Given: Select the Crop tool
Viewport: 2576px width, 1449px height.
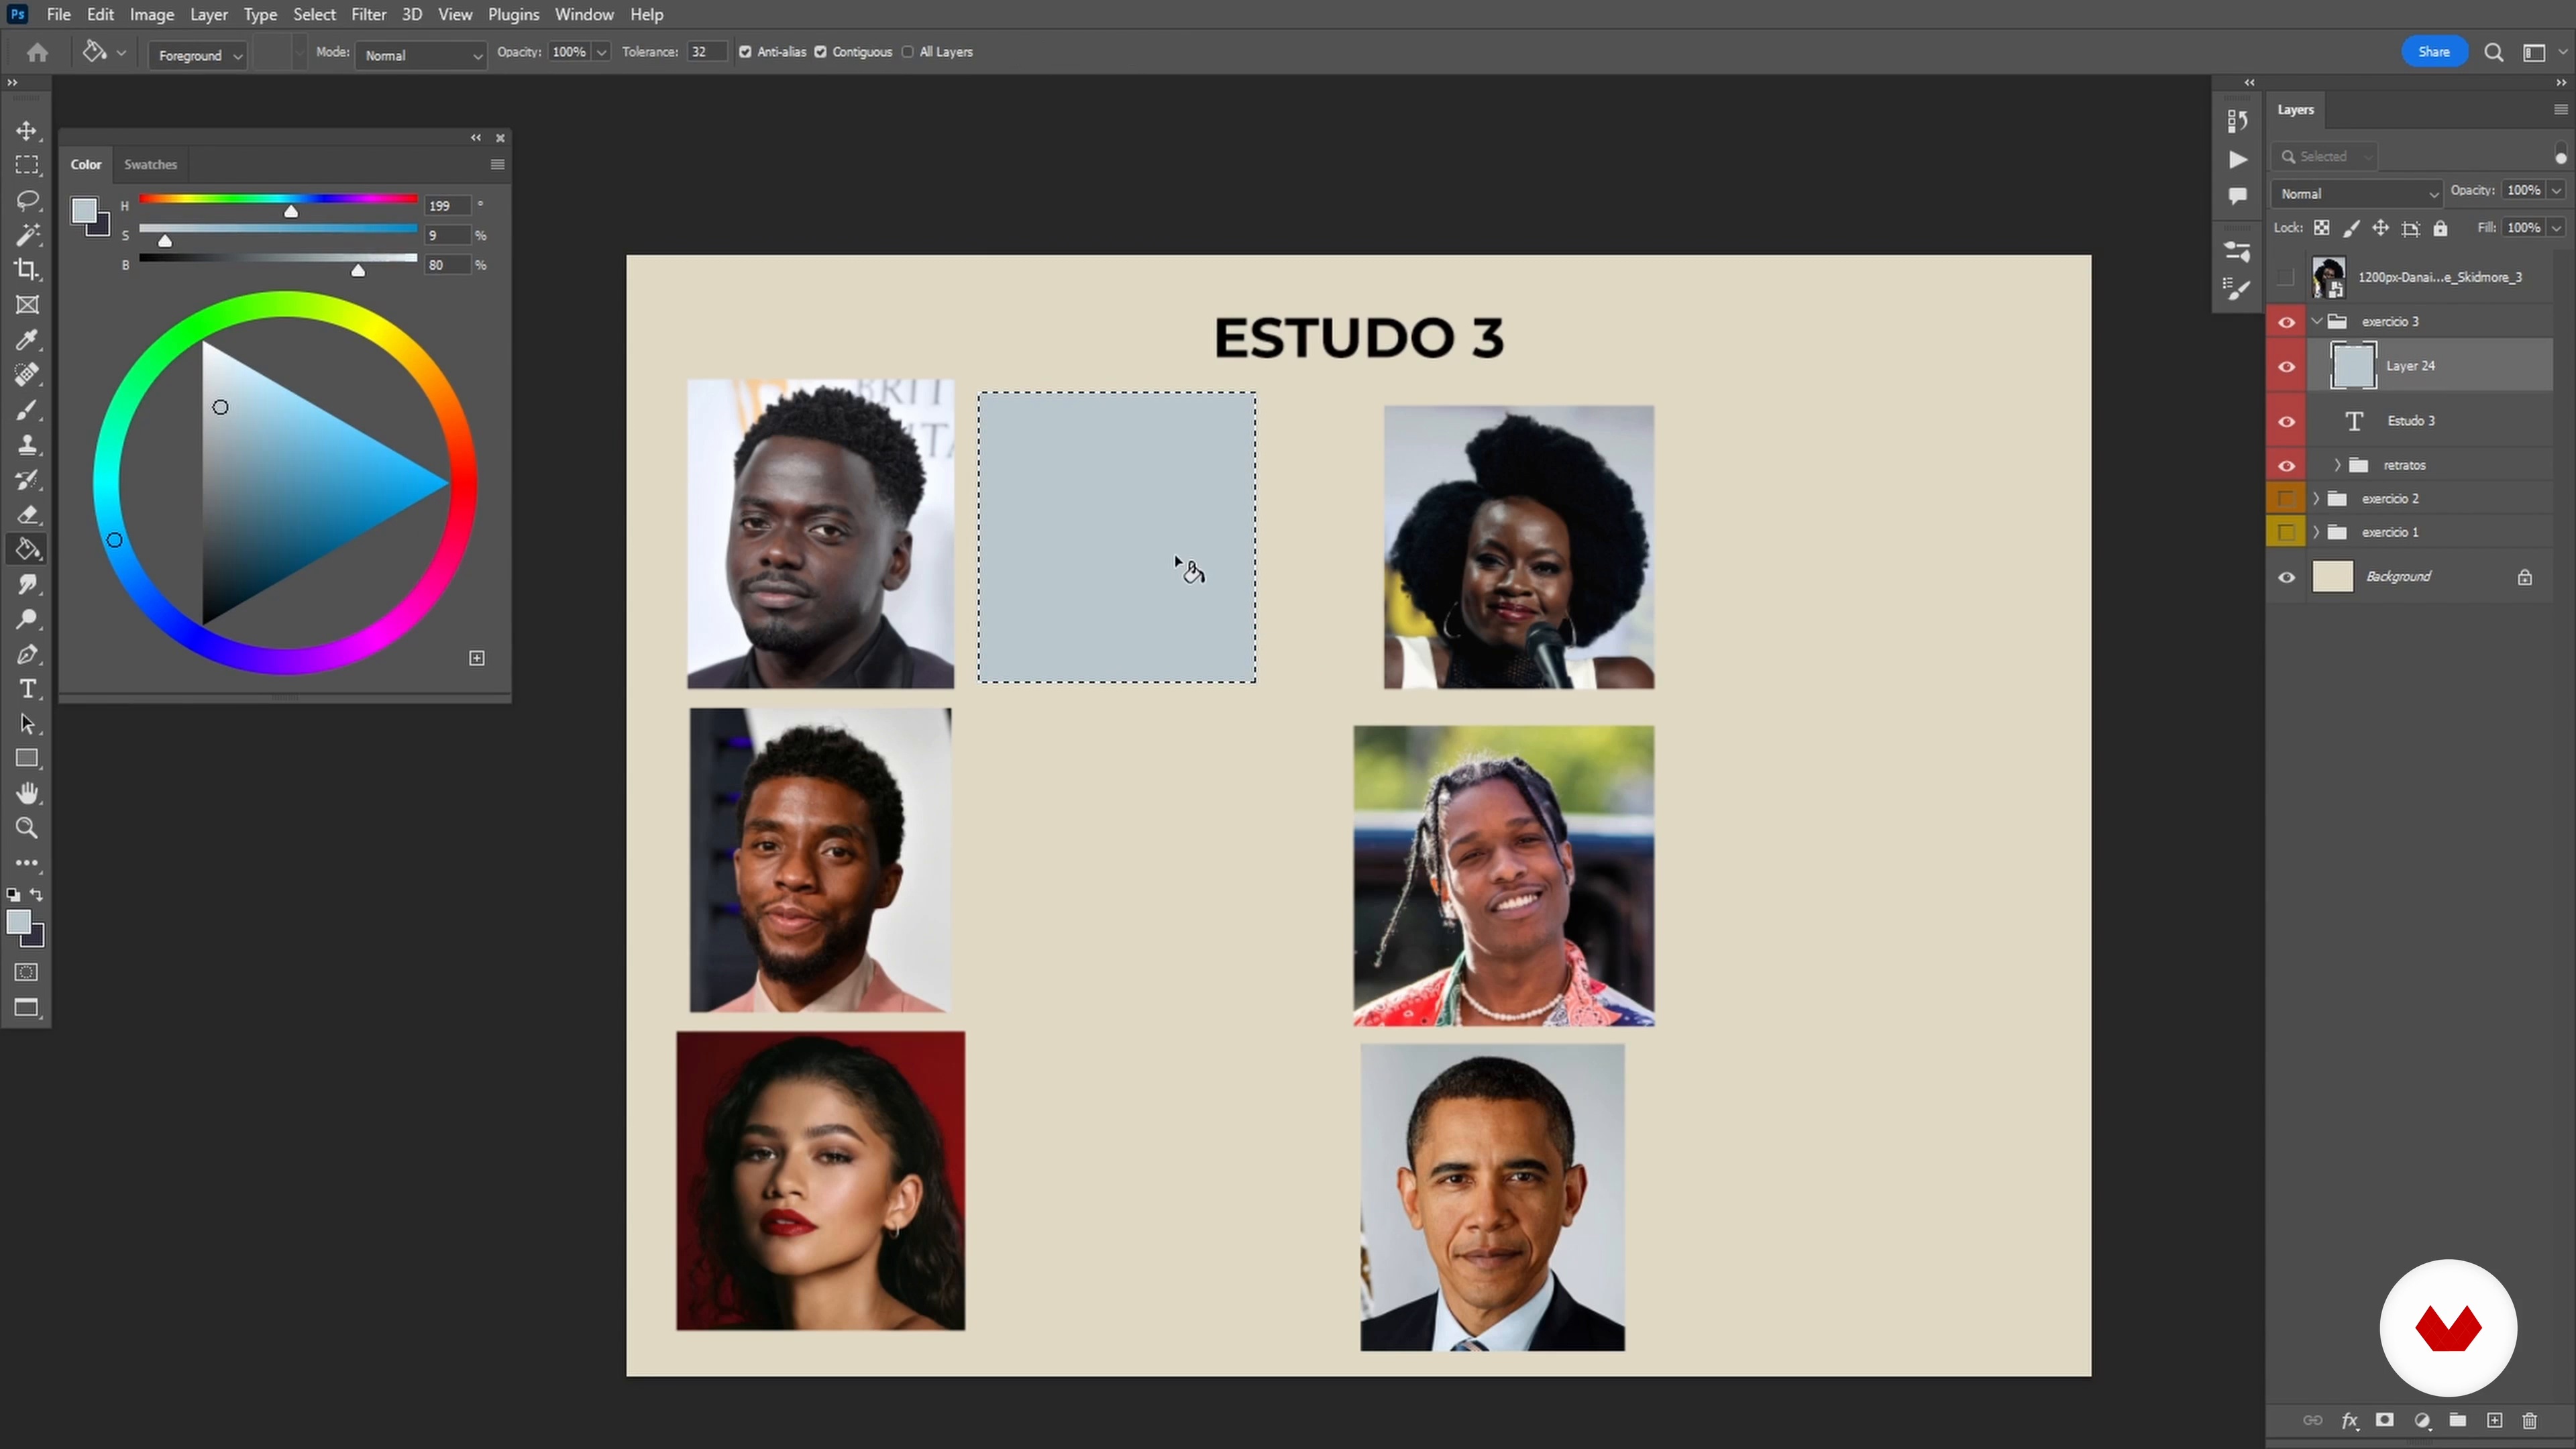Looking at the screenshot, I should click(27, 270).
